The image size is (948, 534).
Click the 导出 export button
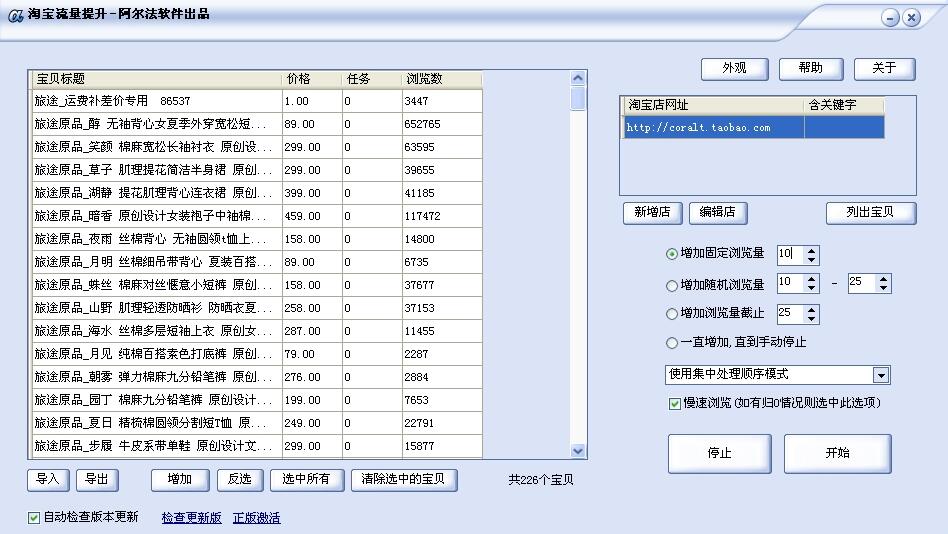click(97, 480)
